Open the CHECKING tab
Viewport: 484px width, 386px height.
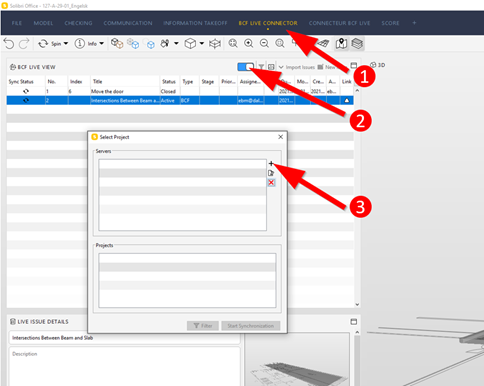point(78,23)
